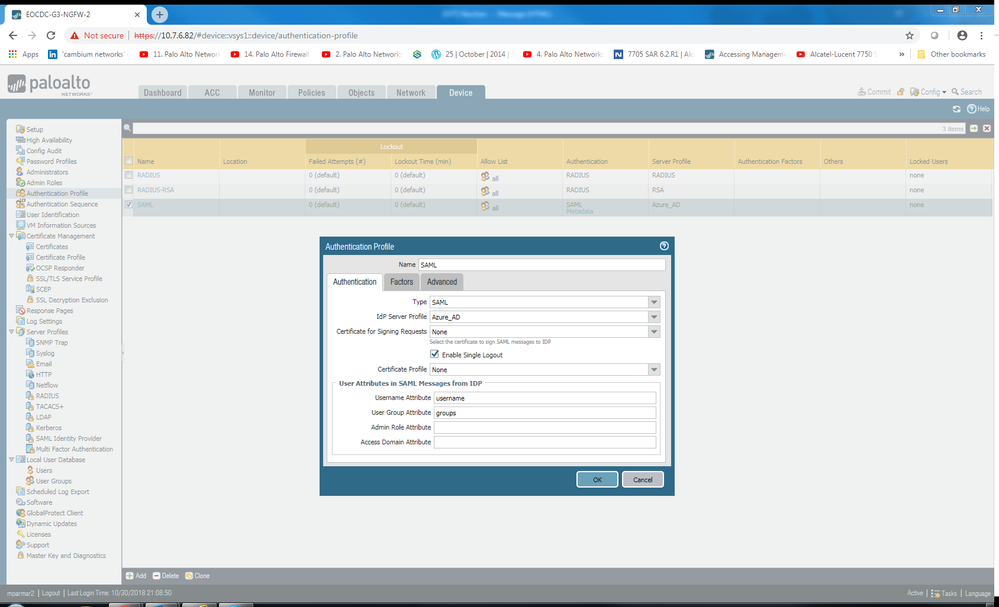This screenshot has height=607, width=999.
Task: Click the Commit button
Action: pos(874,92)
